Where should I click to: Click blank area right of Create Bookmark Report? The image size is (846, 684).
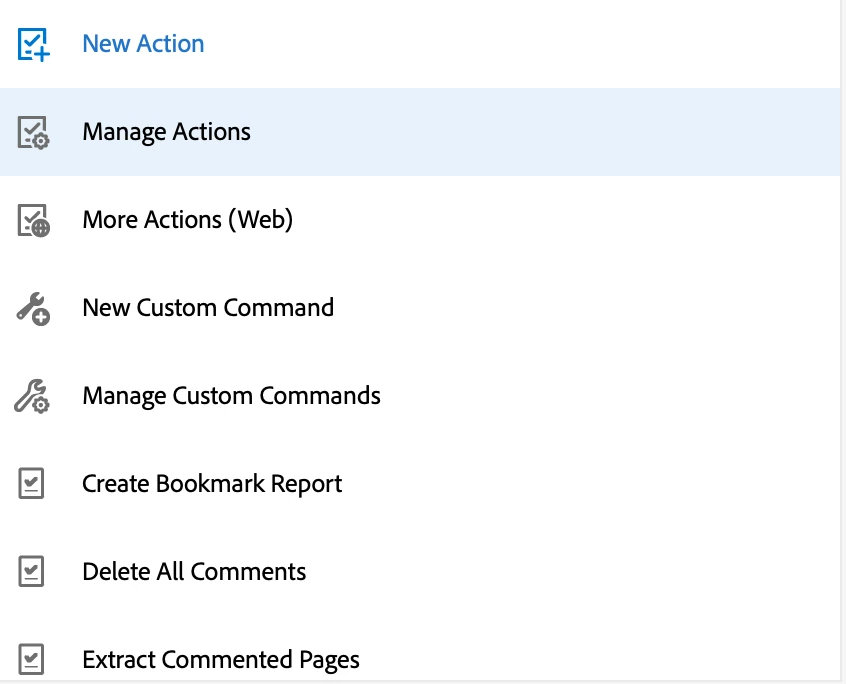click(590, 484)
